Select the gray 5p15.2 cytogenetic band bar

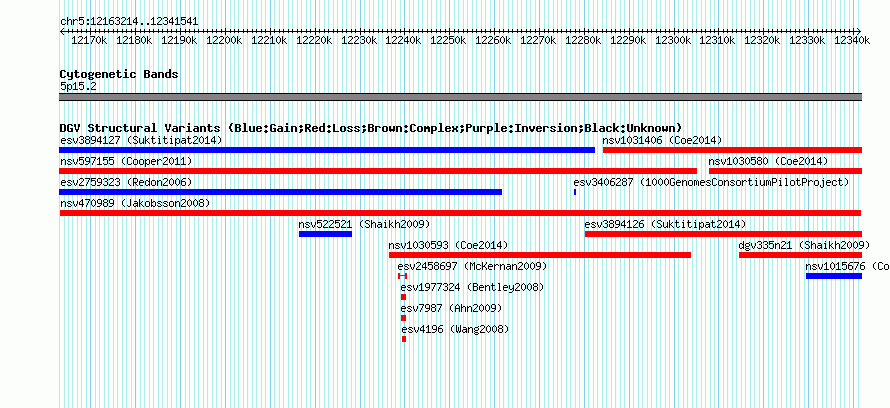(x=460, y=97)
